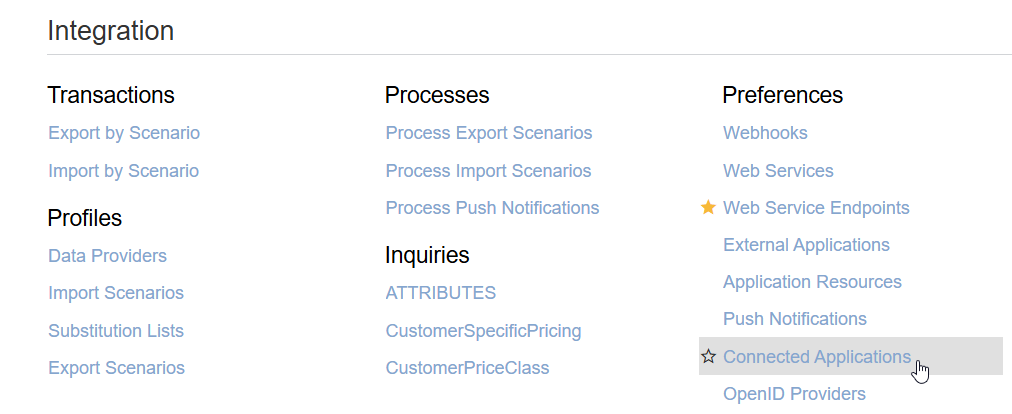Go to Web Service Endpoints
The width and height of the screenshot is (1012, 414).
pyautogui.click(x=816, y=208)
